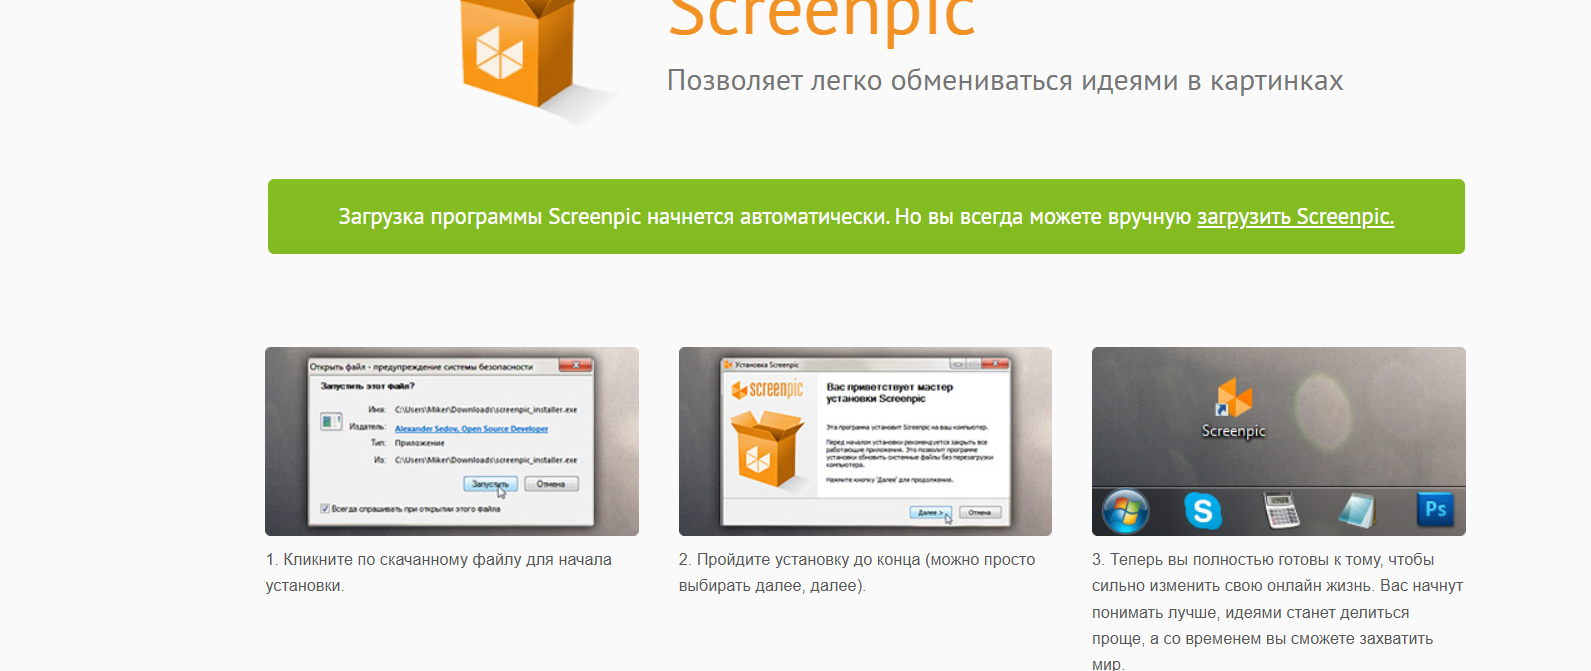Click the caption "2. Пройдите установку до конца"
Image resolution: width=1591 pixels, height=671 pixels.
coord(800,559)
